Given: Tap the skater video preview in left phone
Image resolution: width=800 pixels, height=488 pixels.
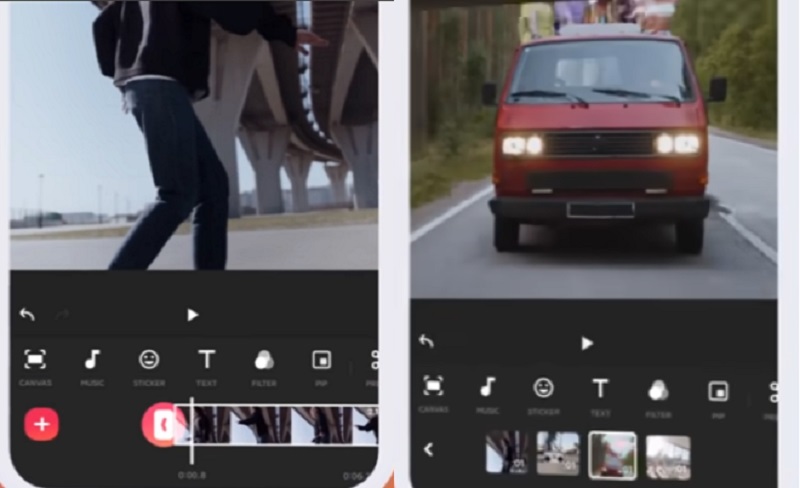Looking at the screenshot, I should [194, 135].
